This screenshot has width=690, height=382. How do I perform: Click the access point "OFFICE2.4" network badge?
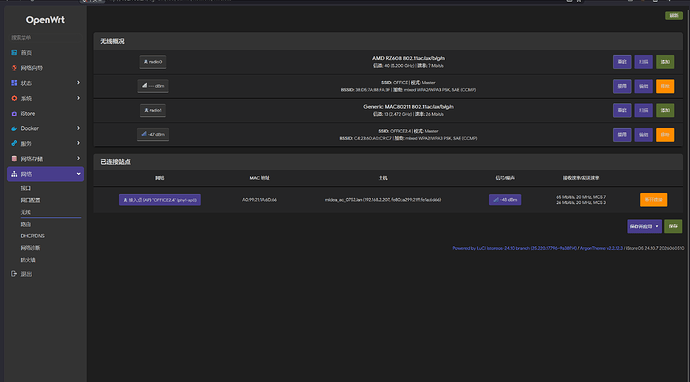click(x=160, y=200)
